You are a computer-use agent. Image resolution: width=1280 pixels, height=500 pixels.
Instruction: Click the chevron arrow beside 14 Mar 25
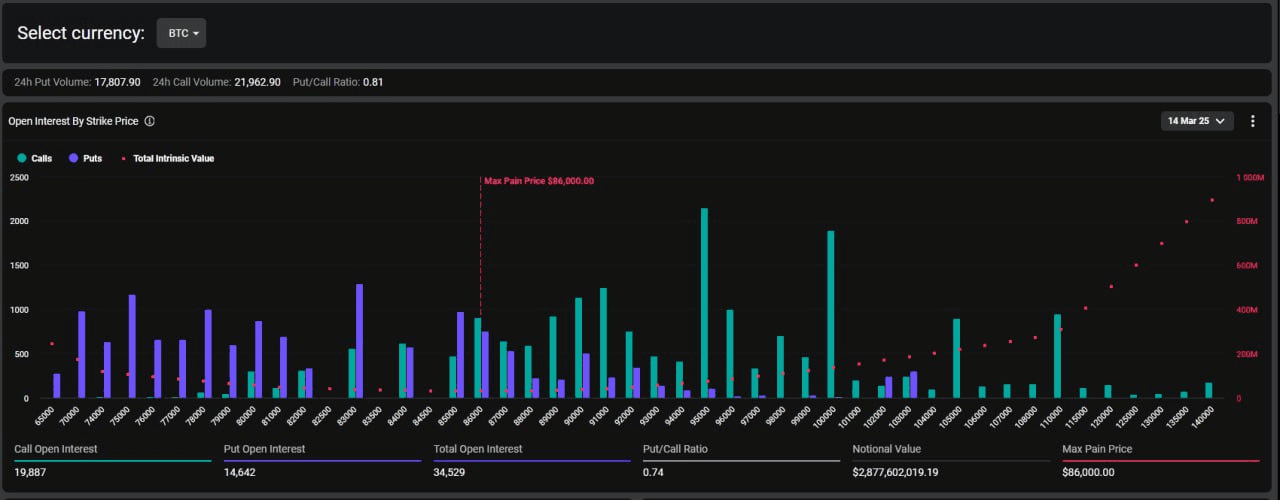(x=1220, y=121)
